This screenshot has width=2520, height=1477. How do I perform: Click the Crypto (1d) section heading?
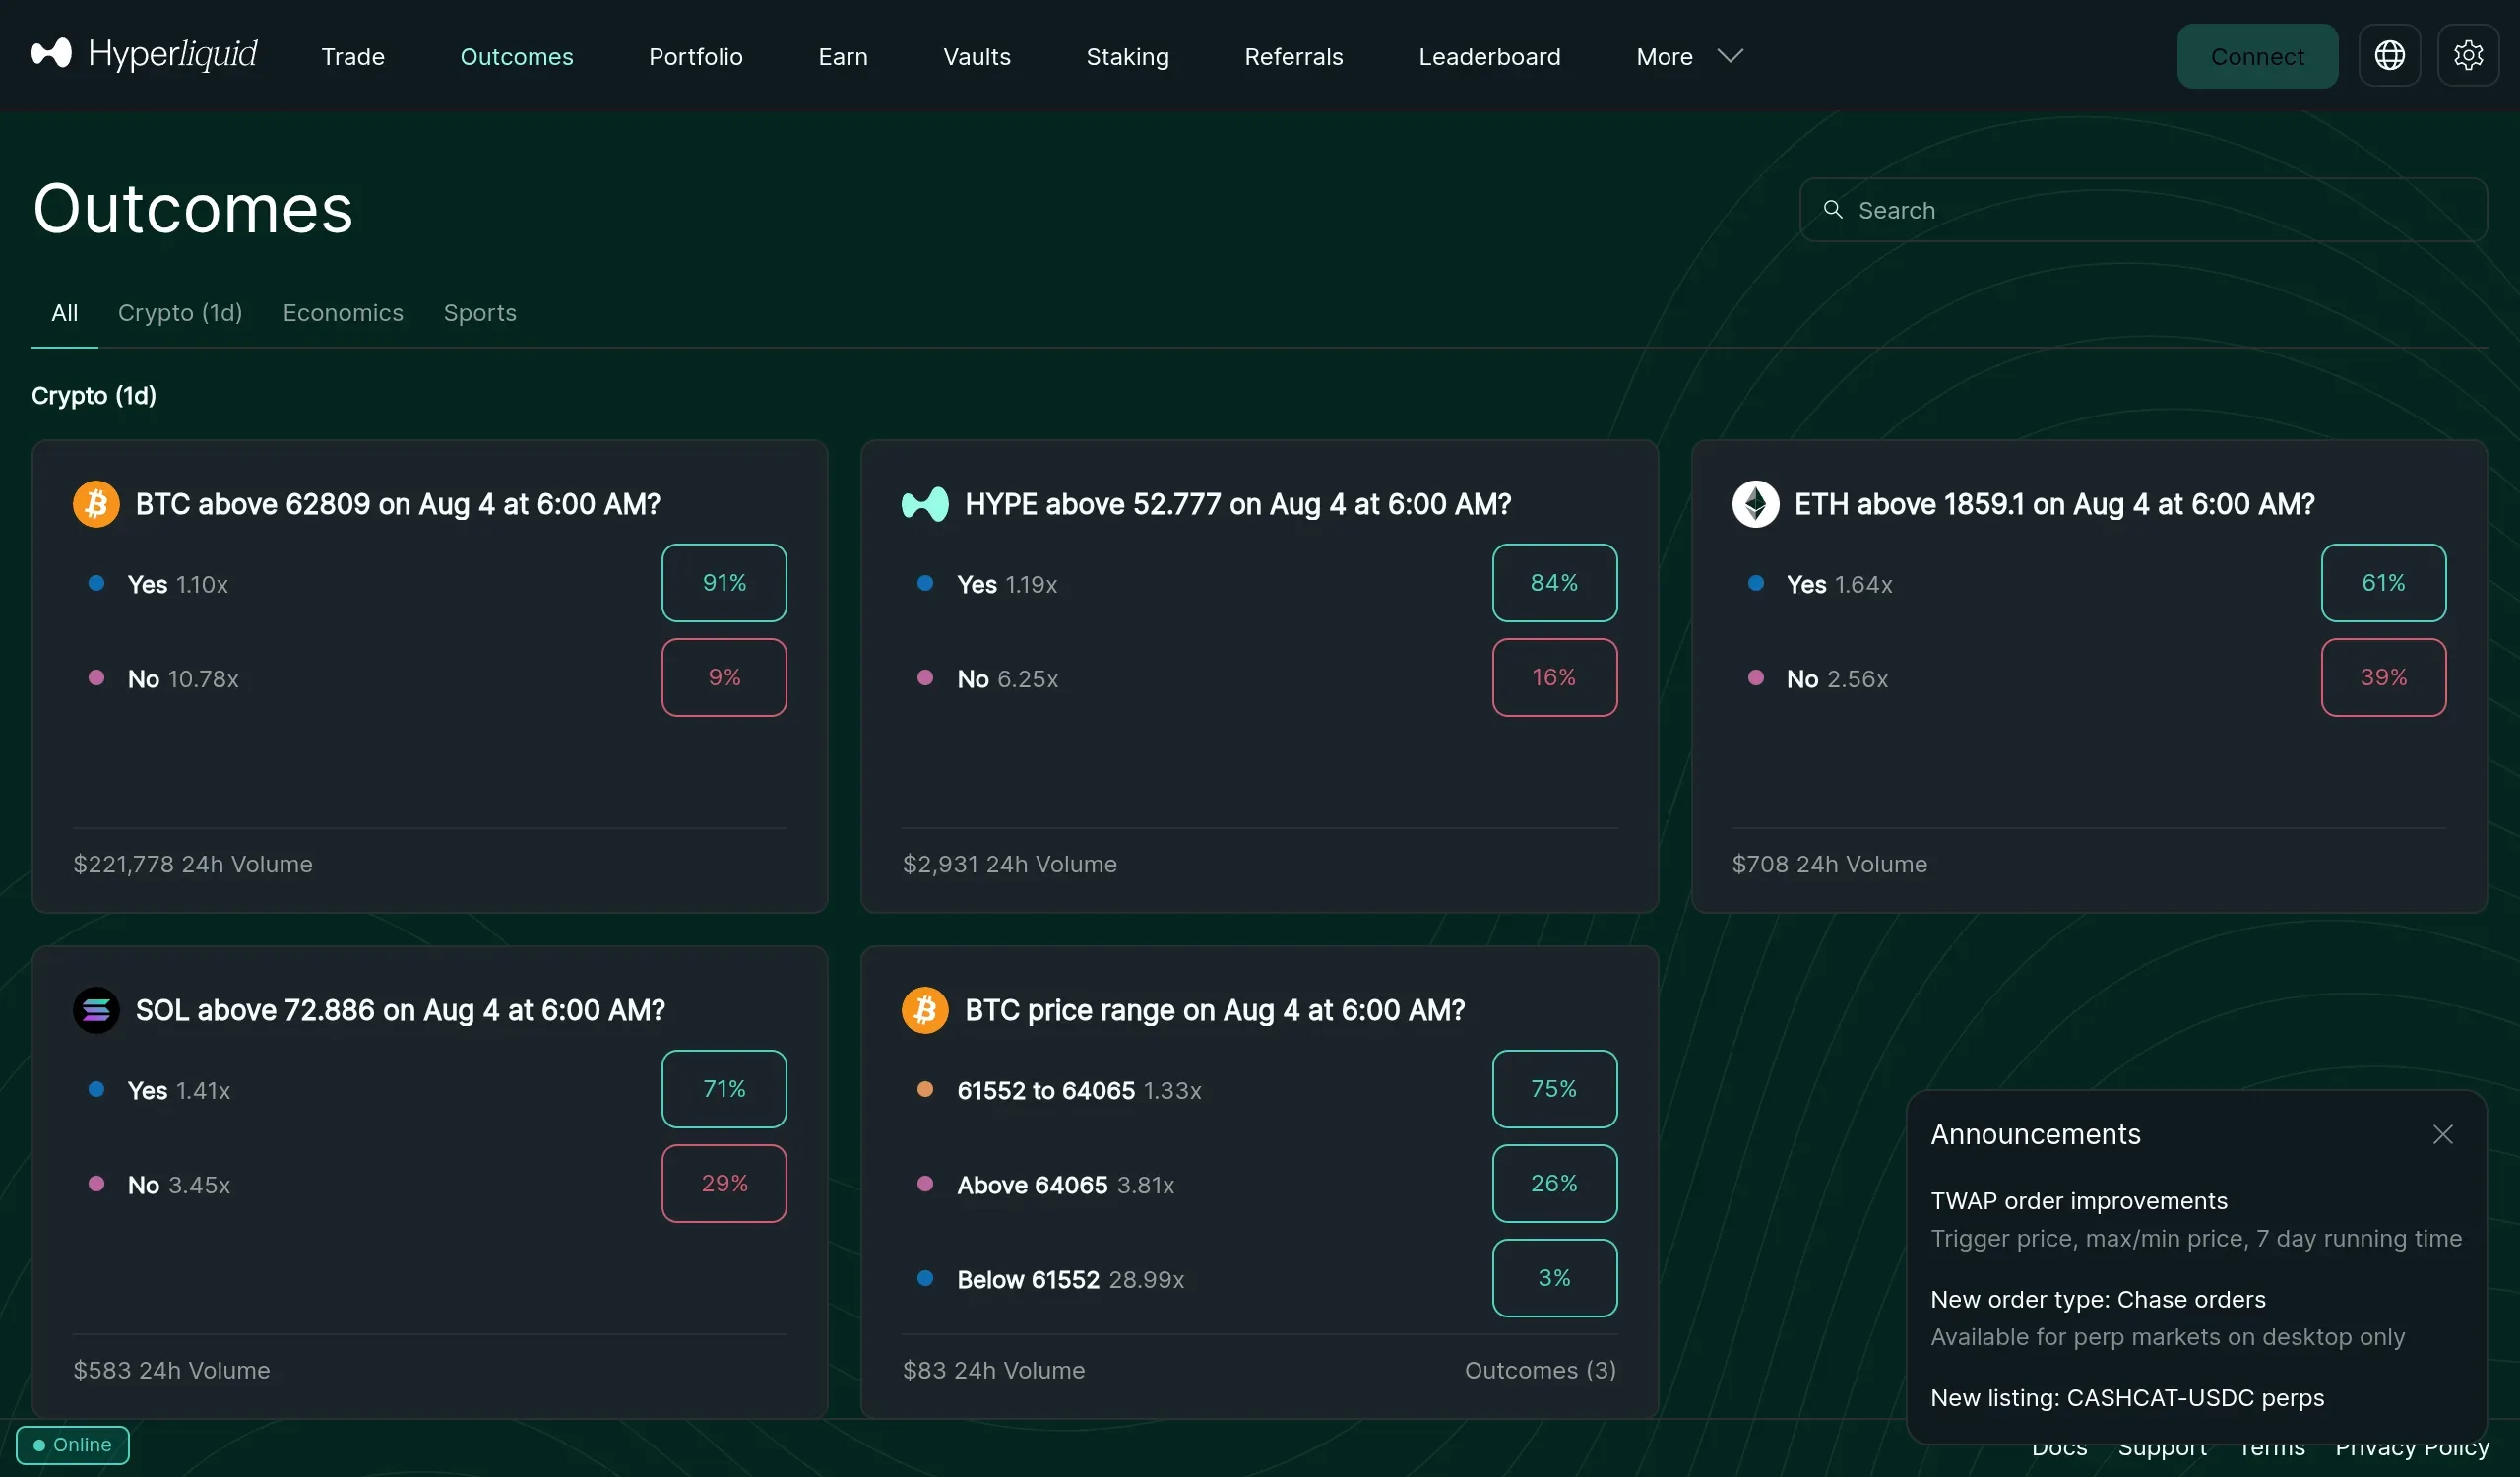tap(94, 396)
